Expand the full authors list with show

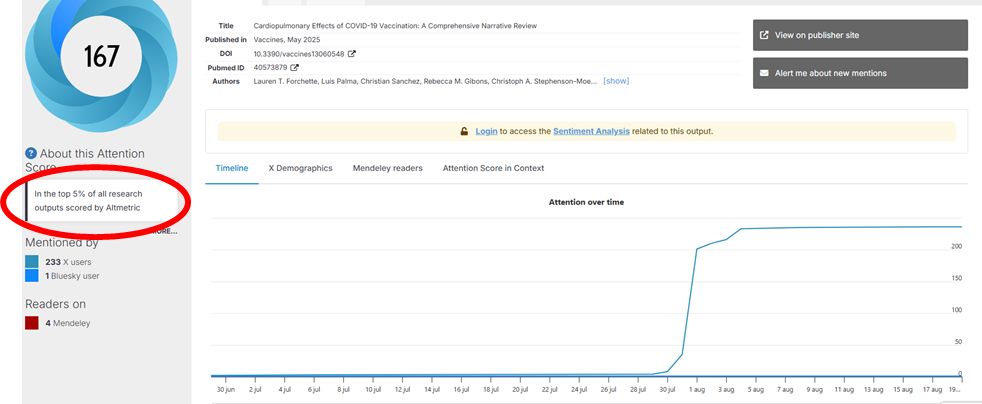[x=616, y=81]
